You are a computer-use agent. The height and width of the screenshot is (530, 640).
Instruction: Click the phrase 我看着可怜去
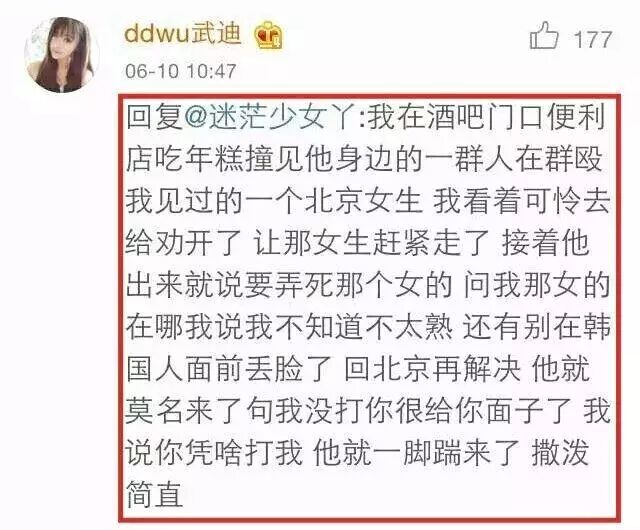[x=522, y=202]
